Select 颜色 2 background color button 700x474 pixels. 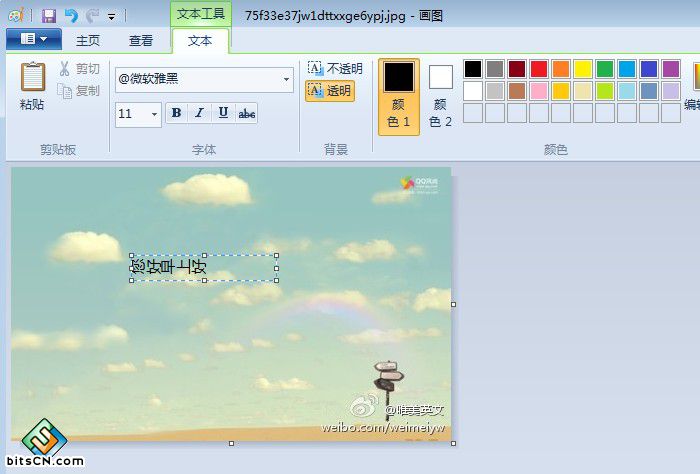440,97
